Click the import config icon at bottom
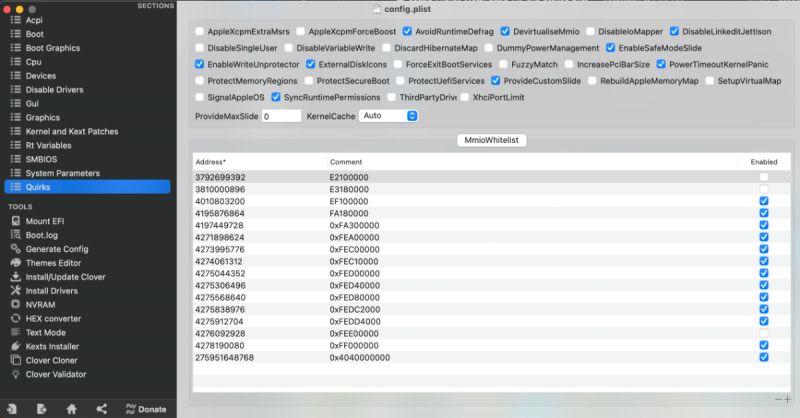This screenshot has width=800, height=418. click(x=11, y=409)
